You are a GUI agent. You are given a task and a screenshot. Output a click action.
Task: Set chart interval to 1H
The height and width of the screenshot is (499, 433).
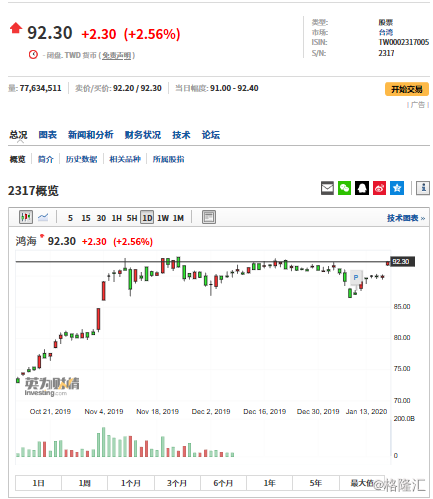pos(116,218)
